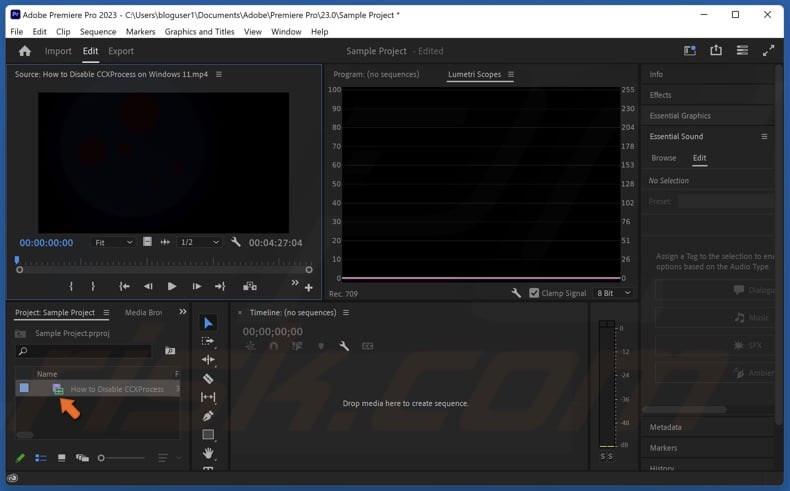Open the Quick Export share icon
Viewport: 790px width, 491px height.
coord(716,50)
